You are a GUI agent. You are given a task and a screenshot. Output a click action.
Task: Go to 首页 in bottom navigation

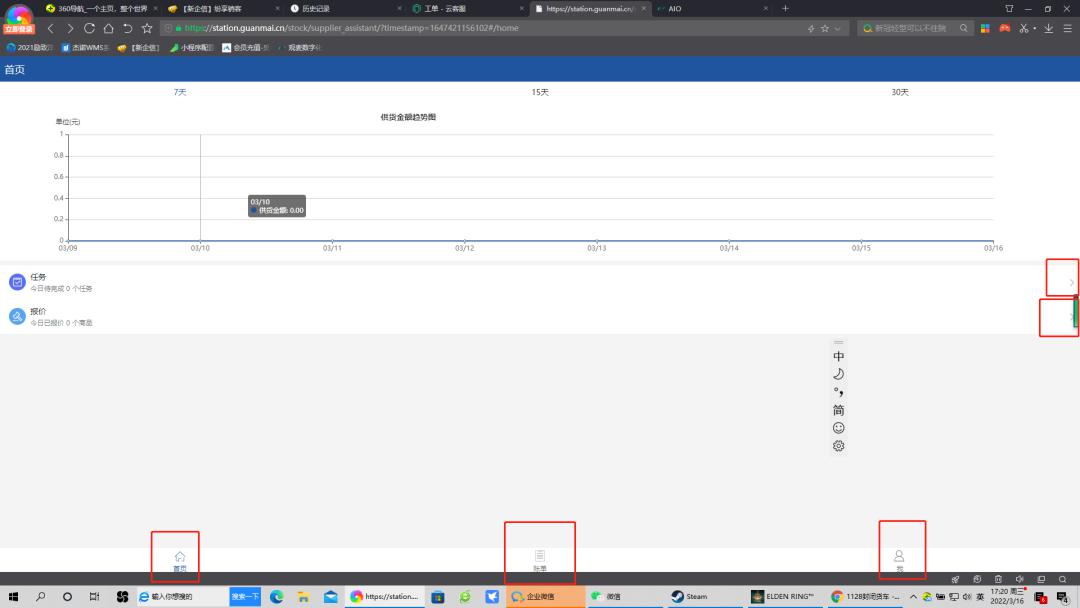tap(180, 560)
